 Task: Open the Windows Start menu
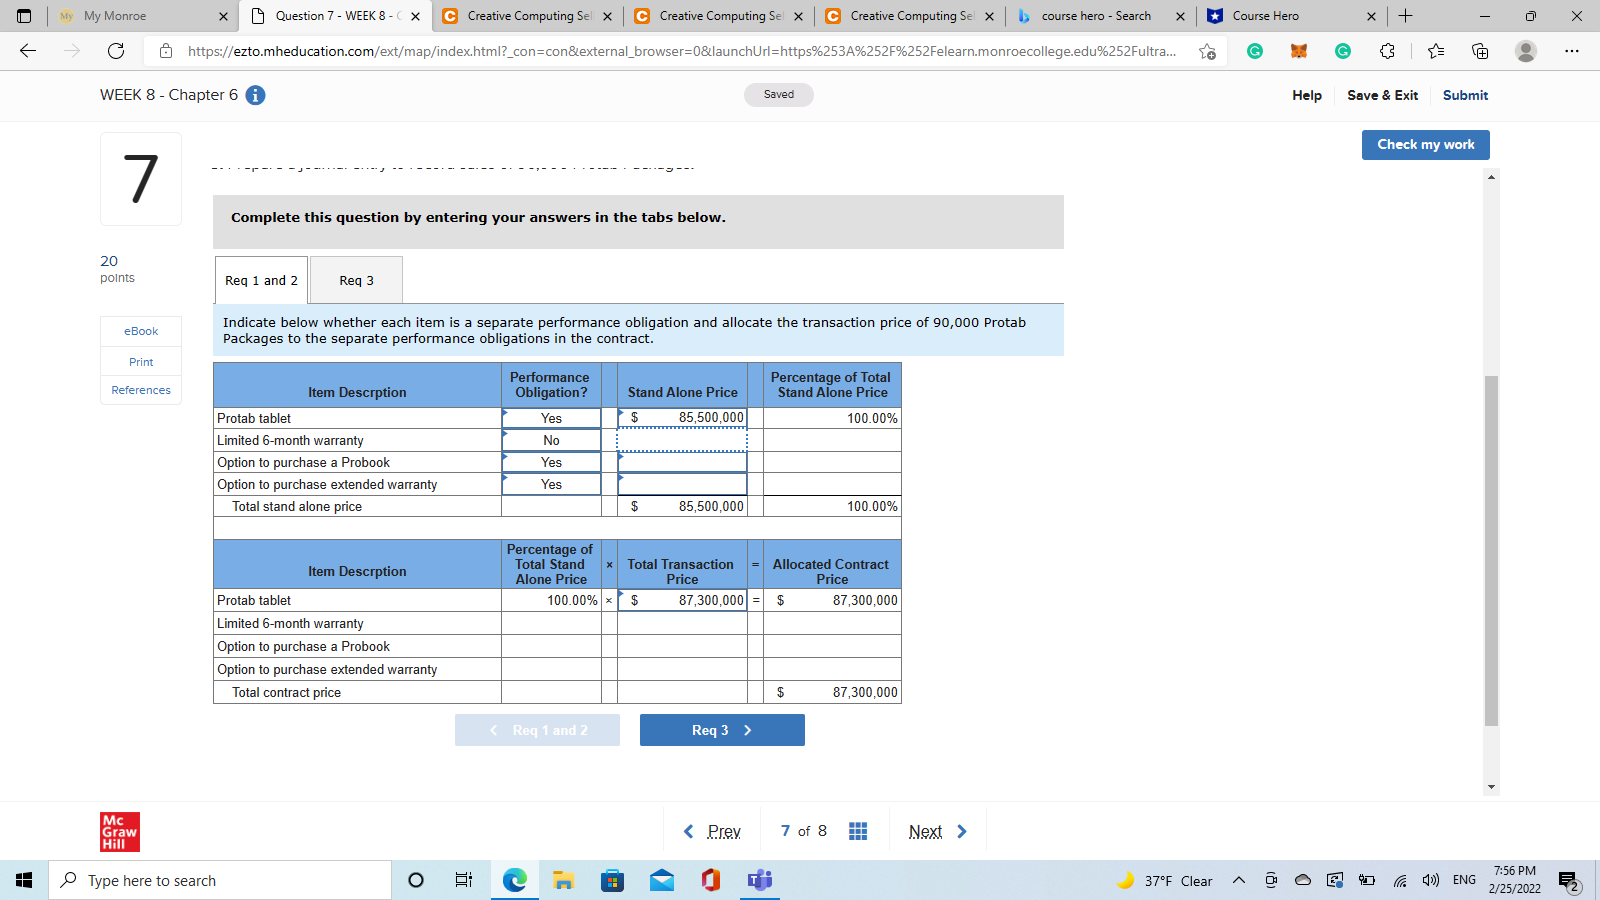(x=24, y=880)
